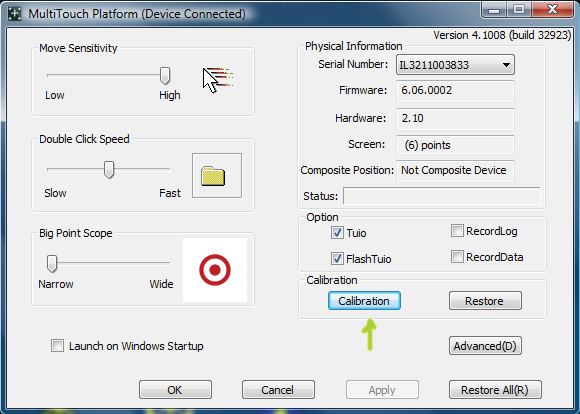
Task: Click the Screen field showing (6) points
Action: pos(455,145)
